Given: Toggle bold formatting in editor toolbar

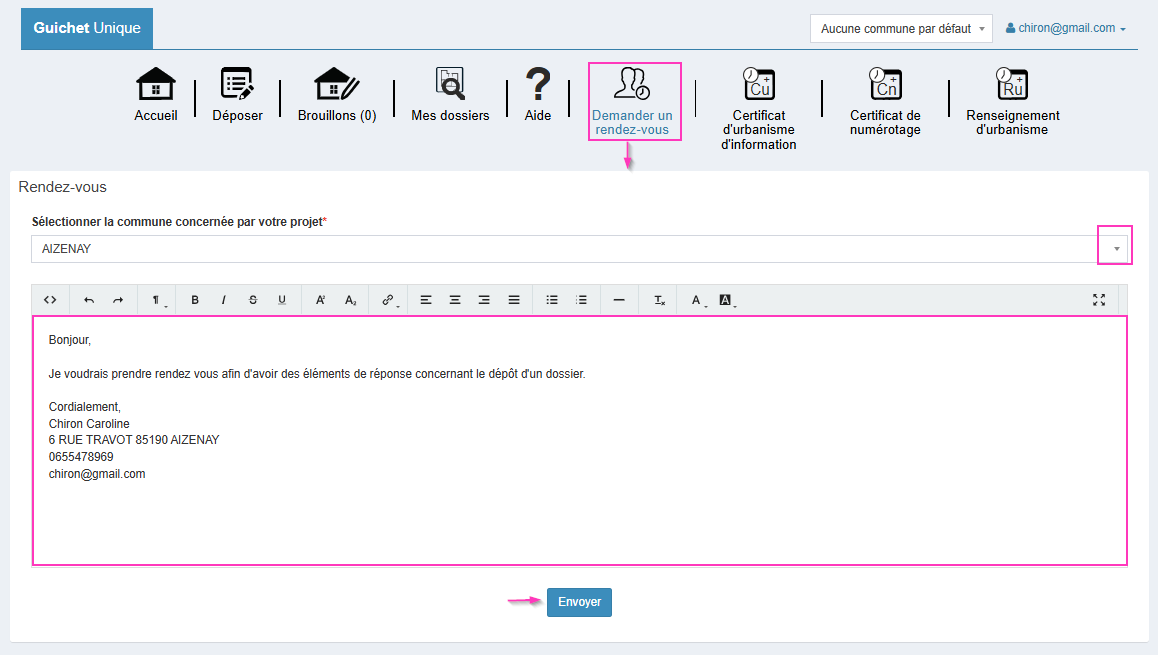Looking at the screenshot, I should (x=195, y=300).
